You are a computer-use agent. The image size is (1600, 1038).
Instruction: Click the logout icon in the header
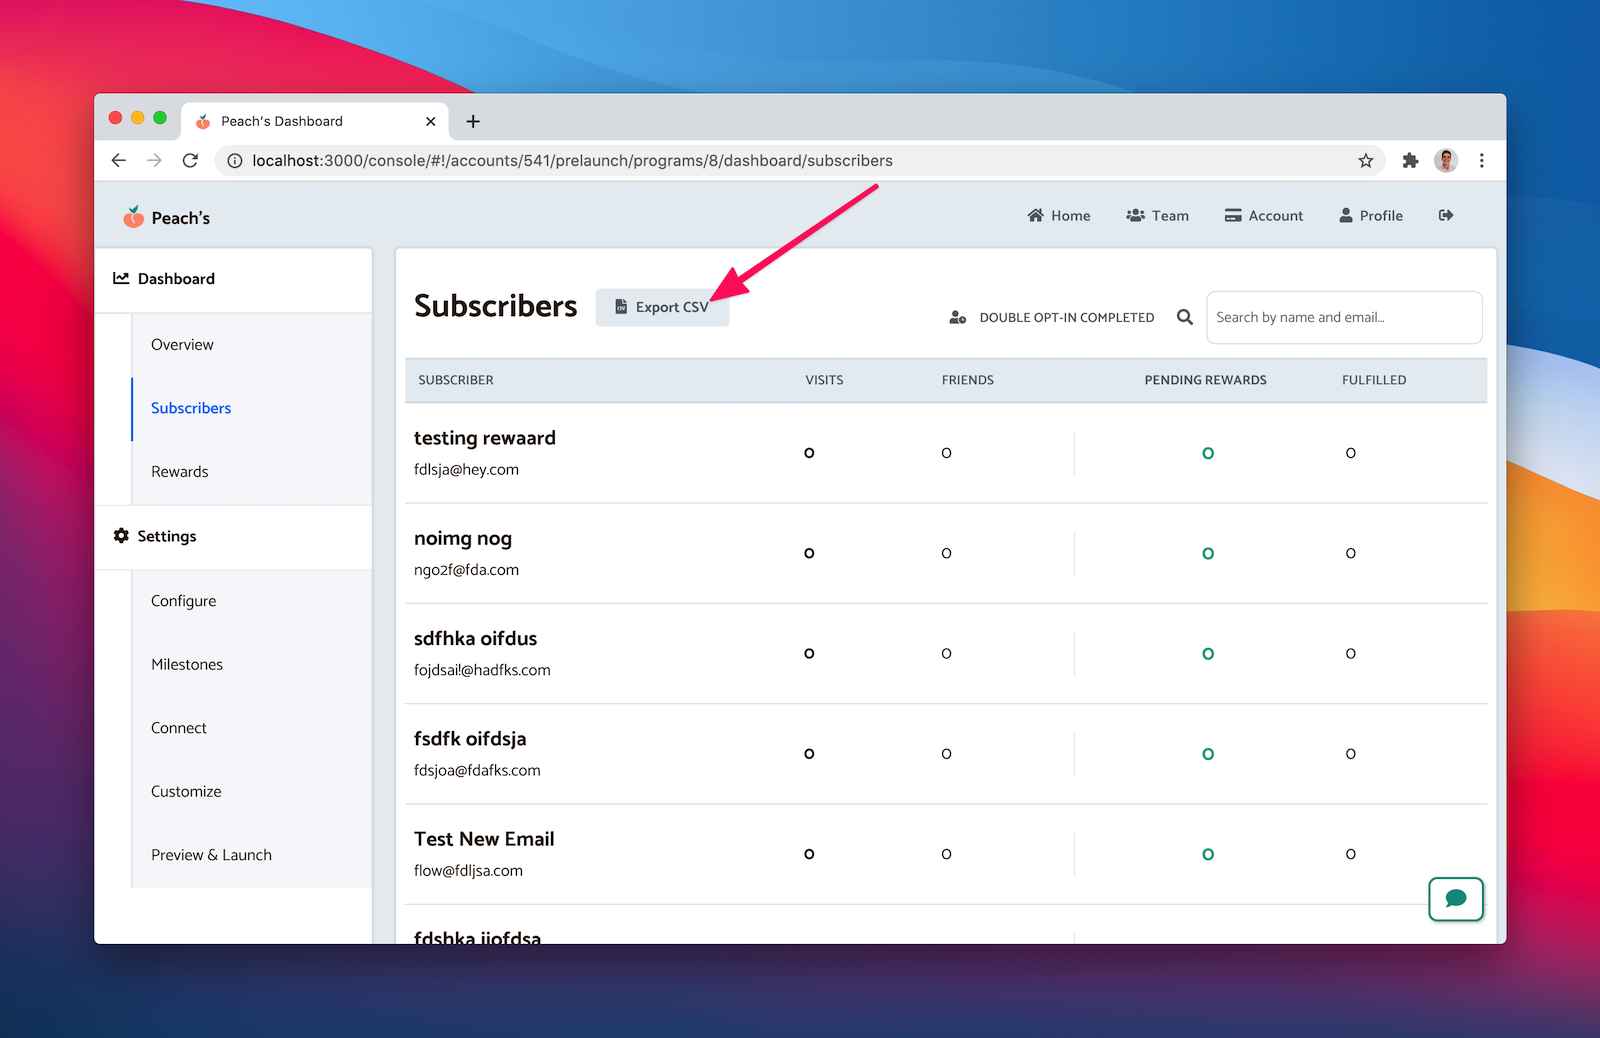click(1446, 215)
